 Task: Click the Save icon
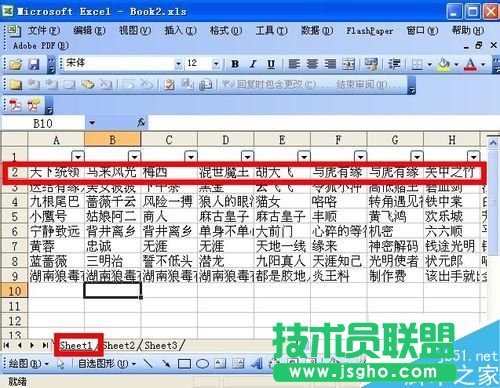click(34, 64)
